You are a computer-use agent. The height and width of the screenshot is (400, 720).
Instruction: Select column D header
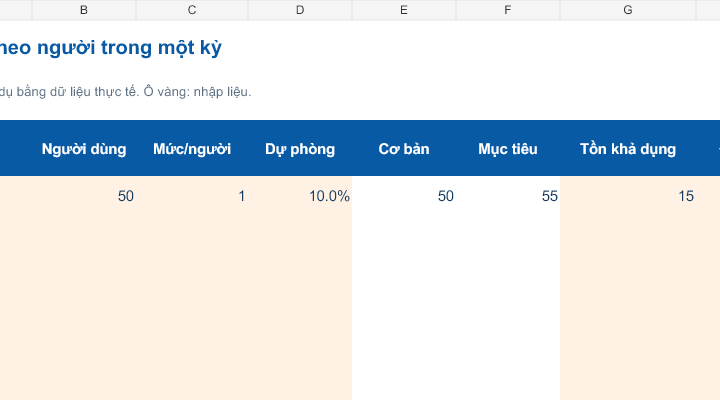click(x=300, y=10)
